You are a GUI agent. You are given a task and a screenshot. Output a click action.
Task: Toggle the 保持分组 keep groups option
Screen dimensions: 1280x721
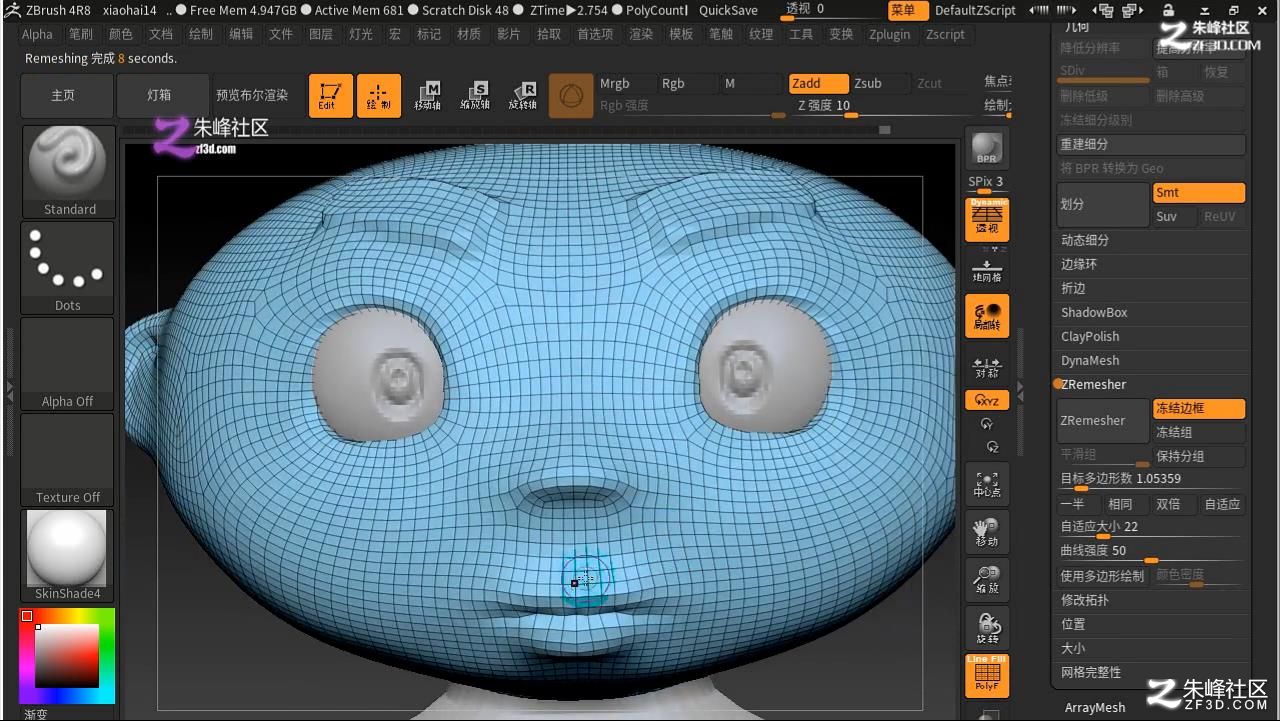[x=1198, y=457]
